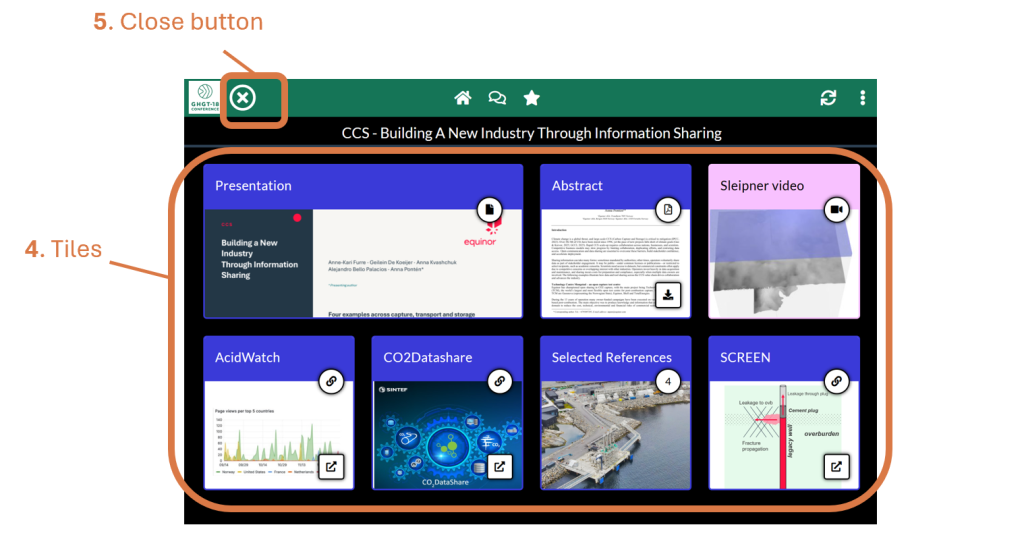Click the refresh arrows icon
The image size is (1024, 552).
pyautogui.click(x=828, y=98)
